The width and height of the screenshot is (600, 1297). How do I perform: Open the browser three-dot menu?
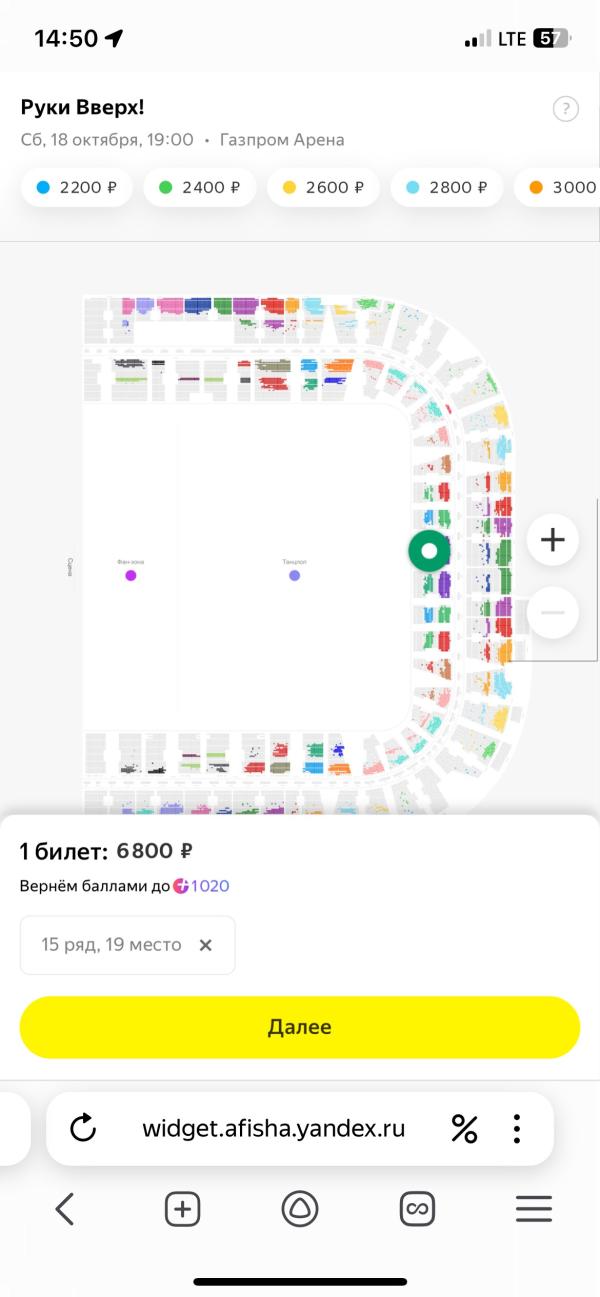click(x=517, y=1129)
